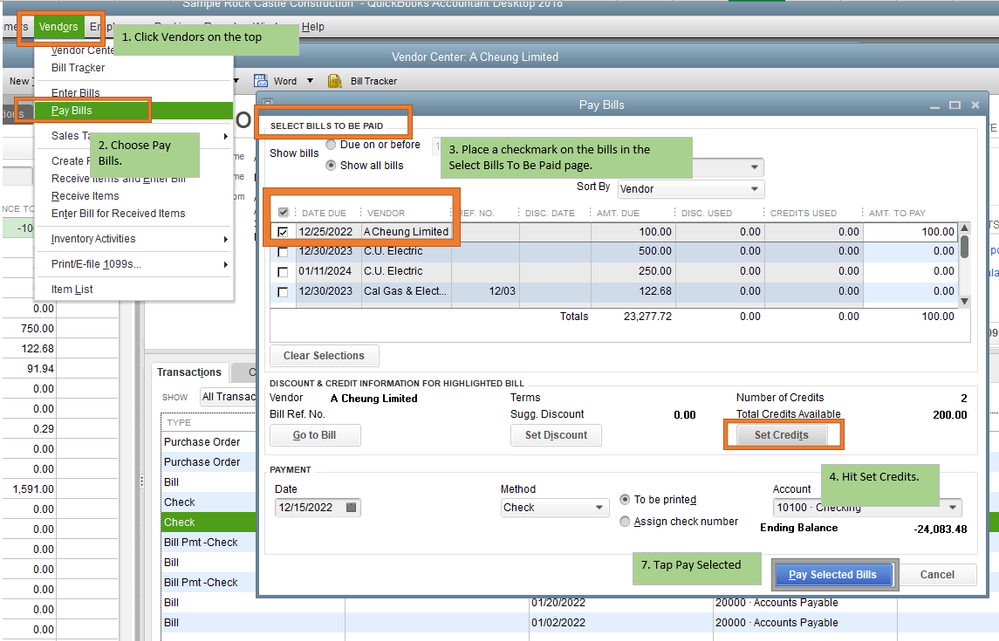Switch to the Transactions tab

189,372
